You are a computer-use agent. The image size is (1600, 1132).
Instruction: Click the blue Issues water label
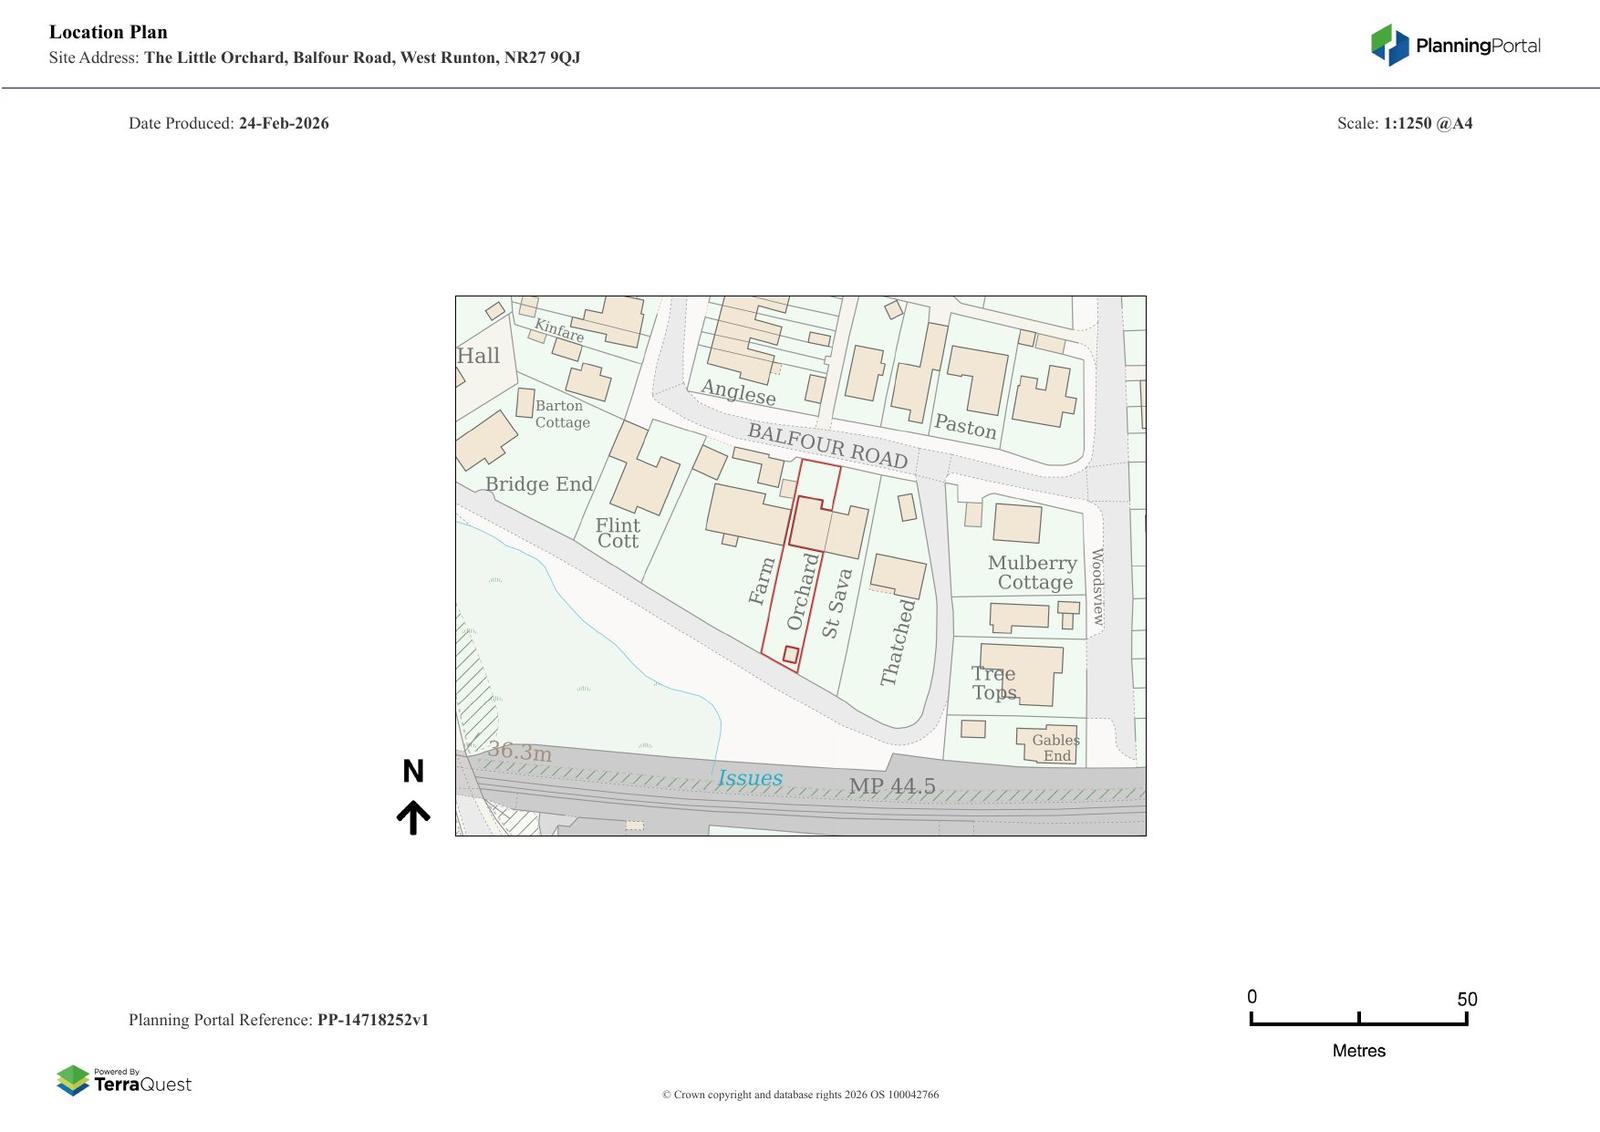pos(750,778)
